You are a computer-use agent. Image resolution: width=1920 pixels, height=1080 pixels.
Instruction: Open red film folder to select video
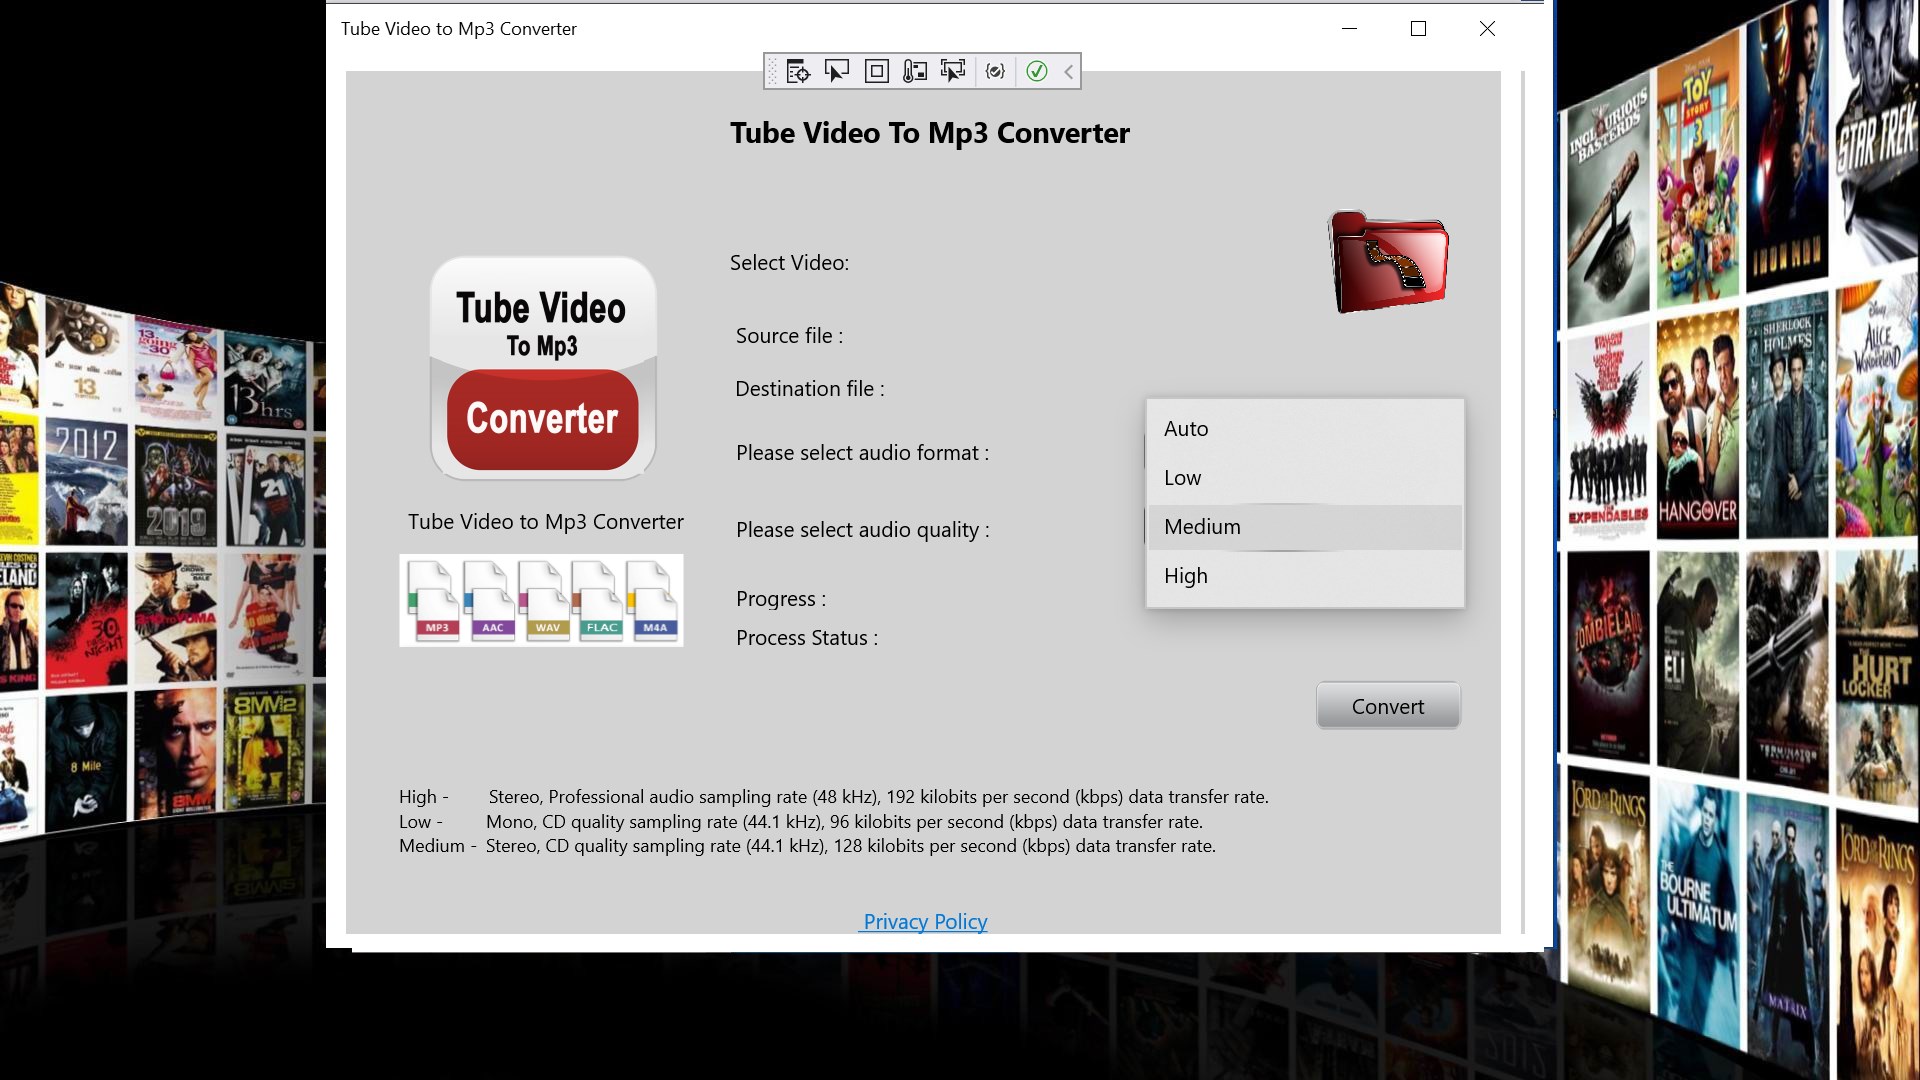coord(1388,261)
